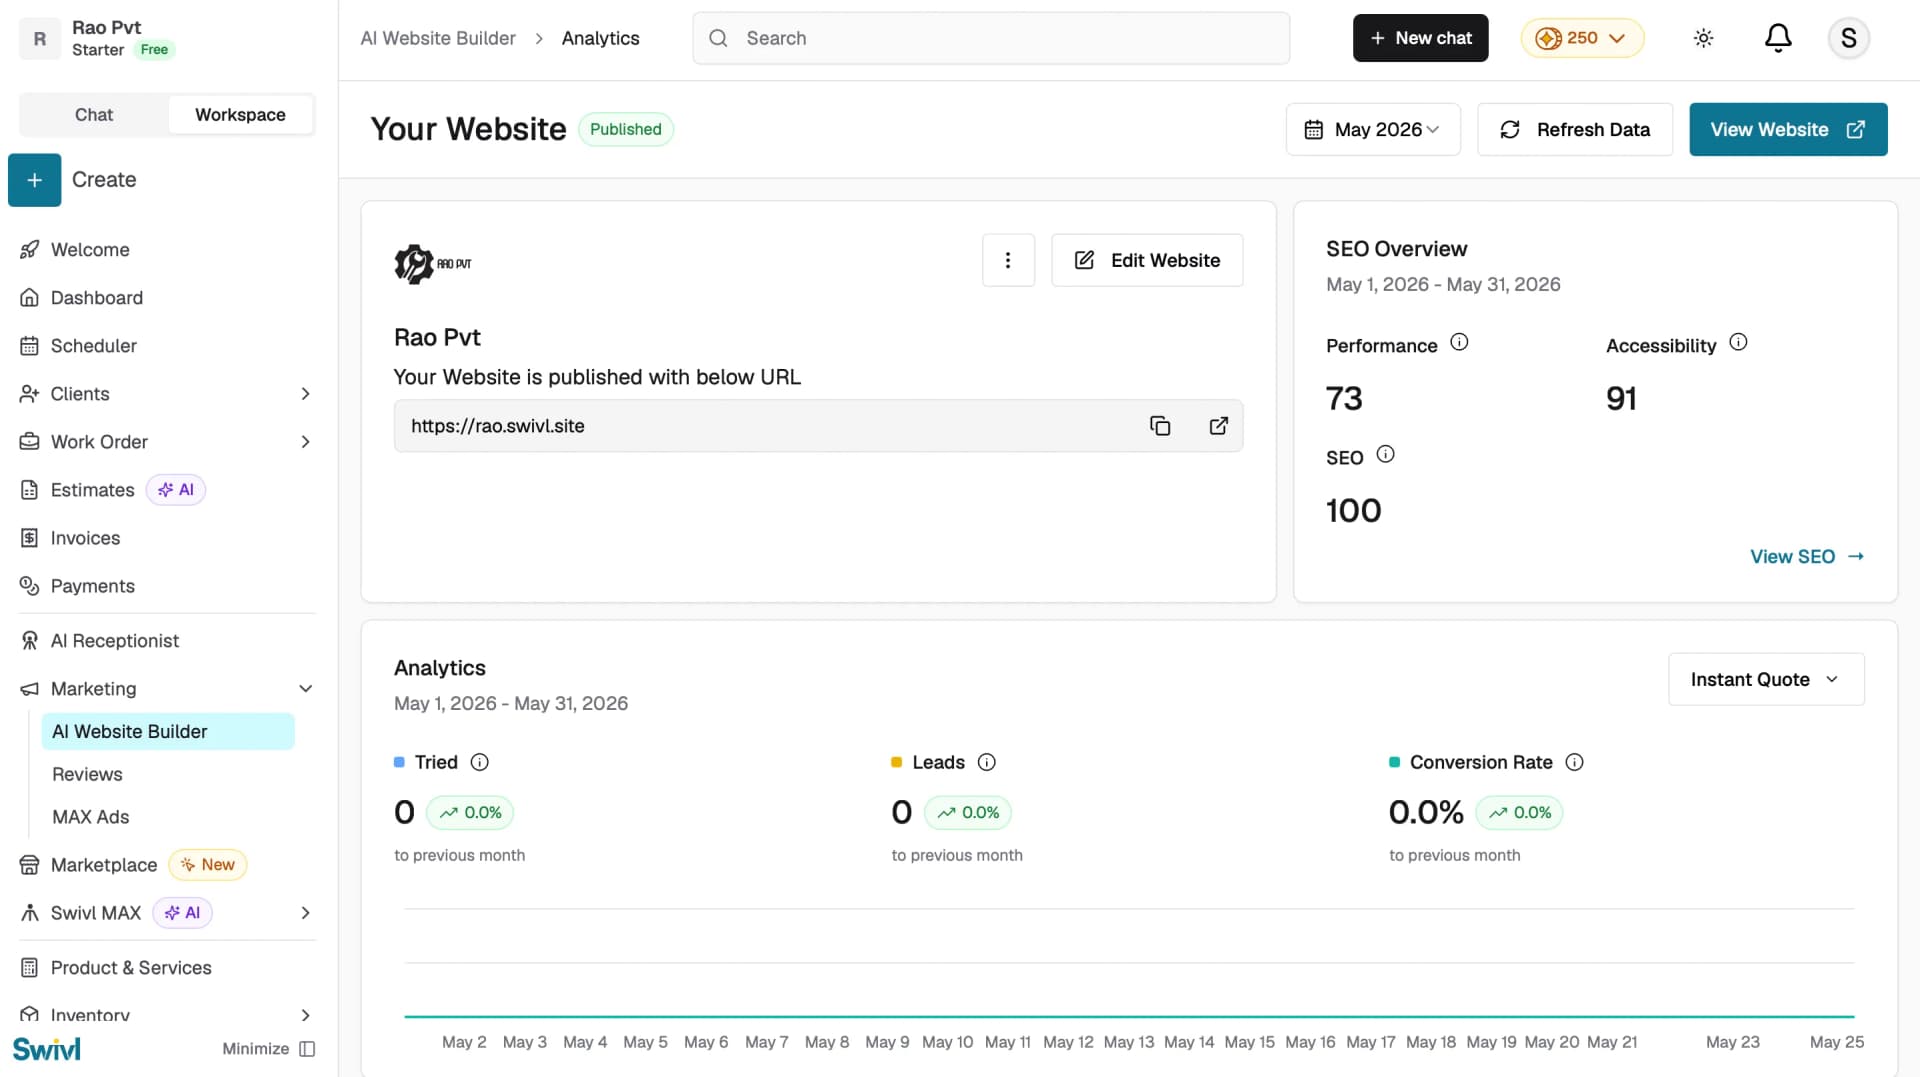Click the theme toggle sun icon
Screen dimensions: 1920x1077
[1703, 38]
